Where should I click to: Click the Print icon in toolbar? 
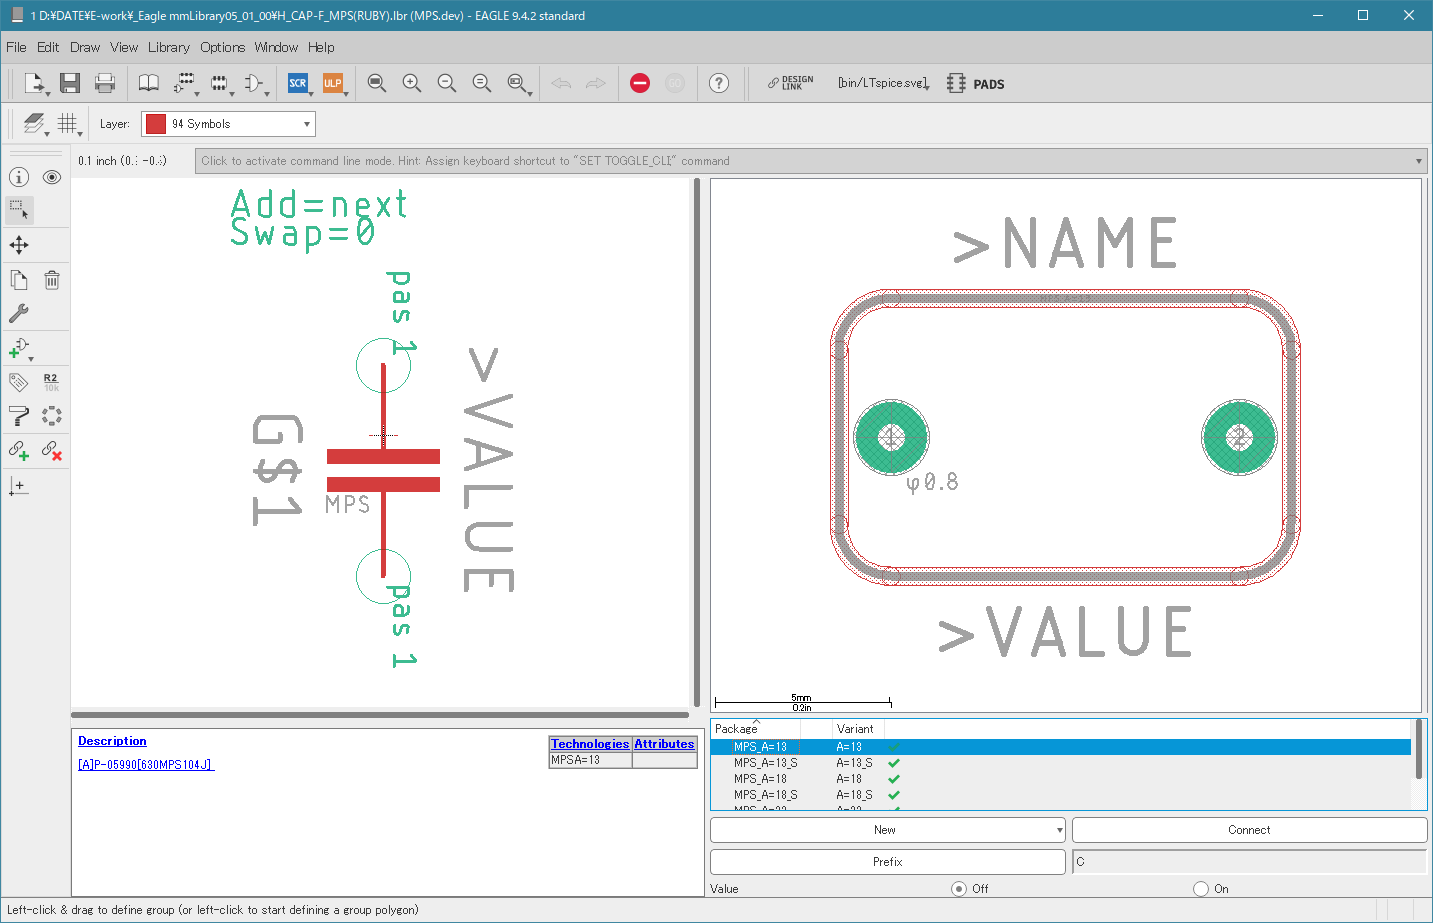click(105, 83)
